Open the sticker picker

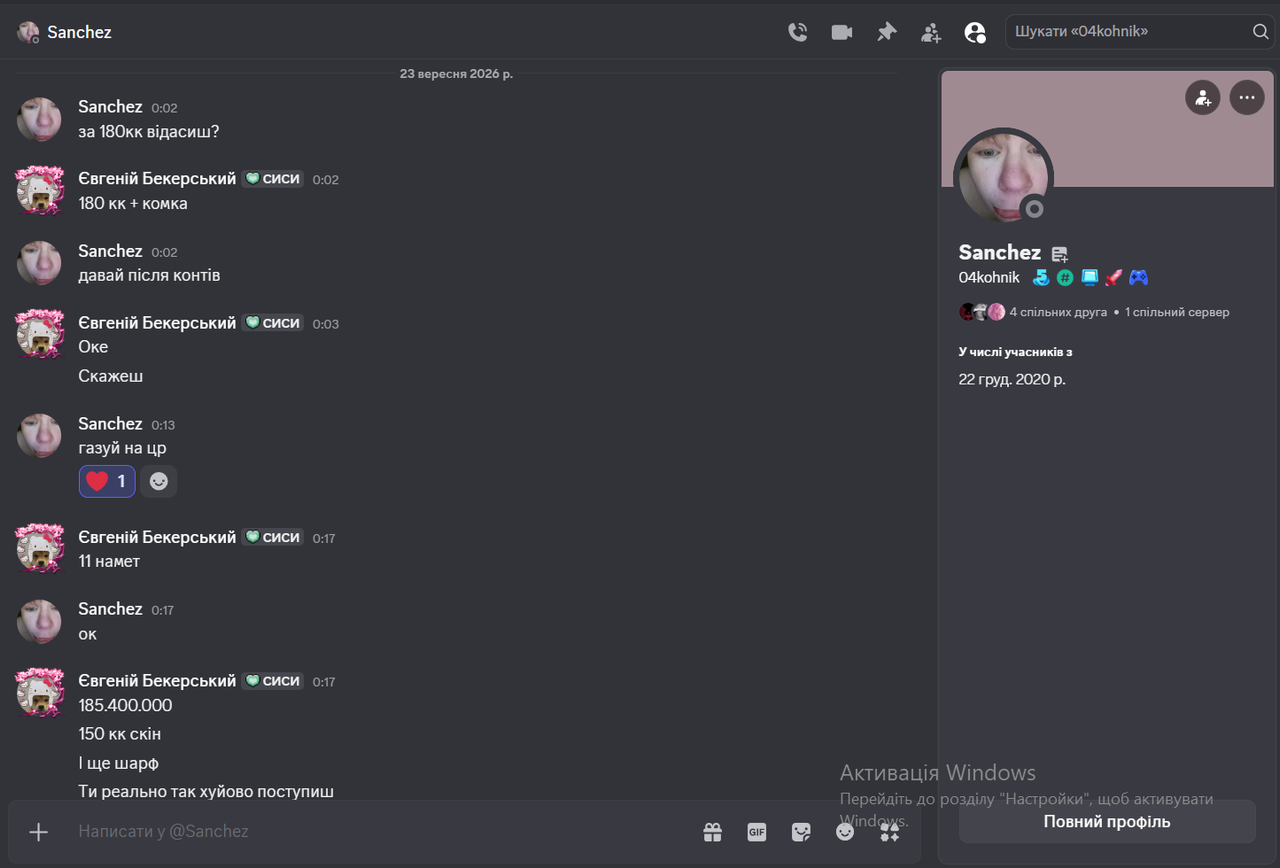[801, 832]
